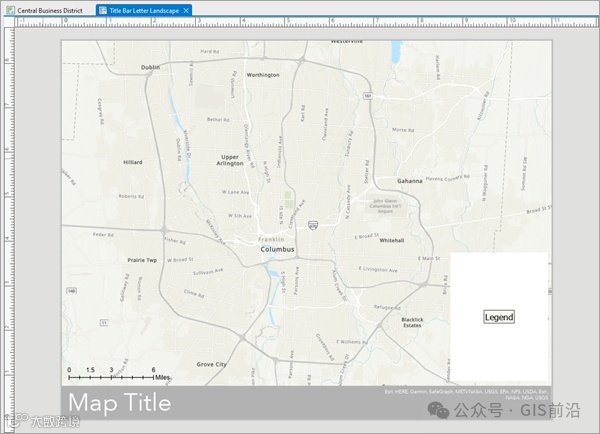Click the Worthington label on map
Viewport: 600px width, 434px height.
coord(263,75)
